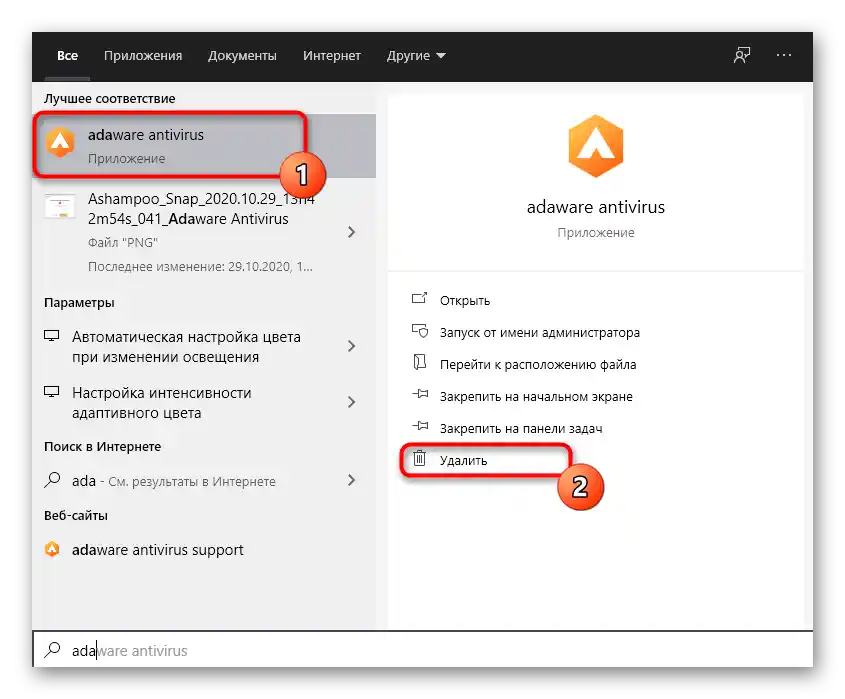Viewport: 845px width, 699px height.
Task: Select the Интернет filter tab
Action: tap(332, 56)
